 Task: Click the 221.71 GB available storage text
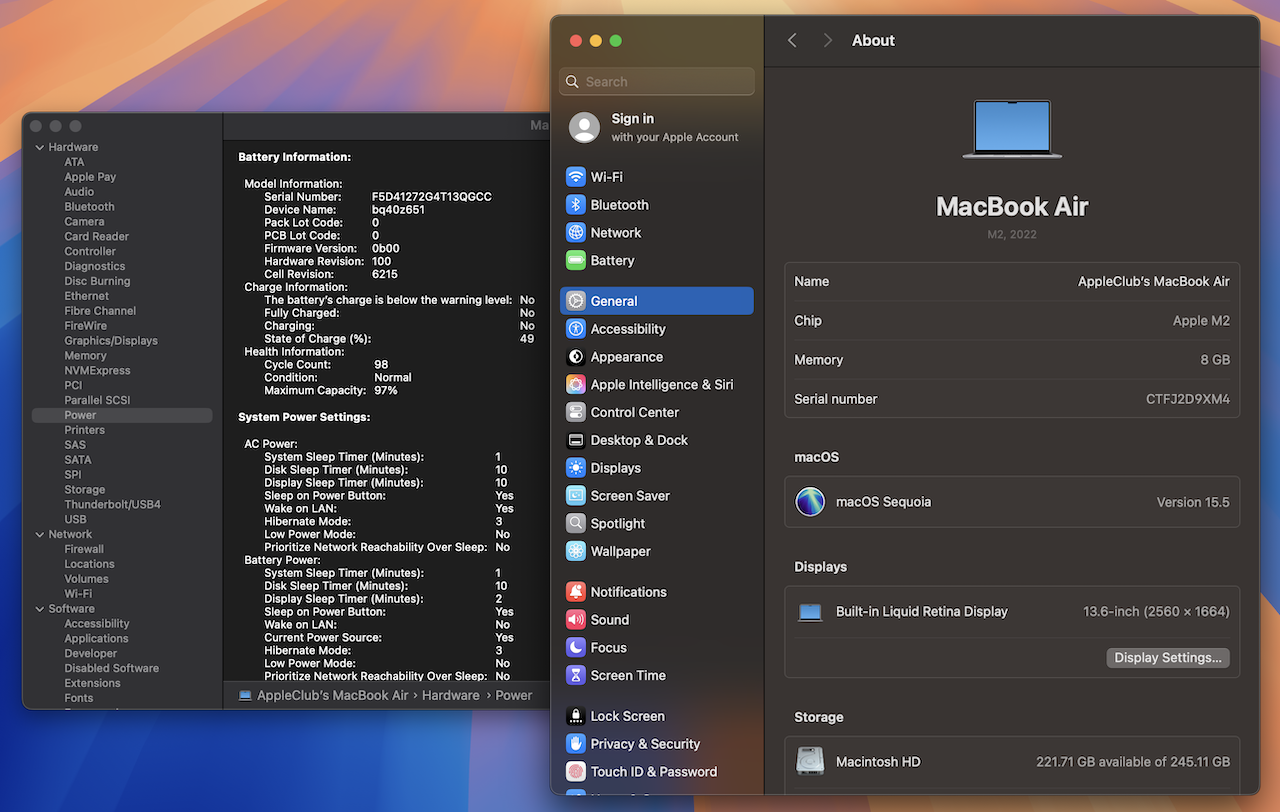coord(1133,762)
